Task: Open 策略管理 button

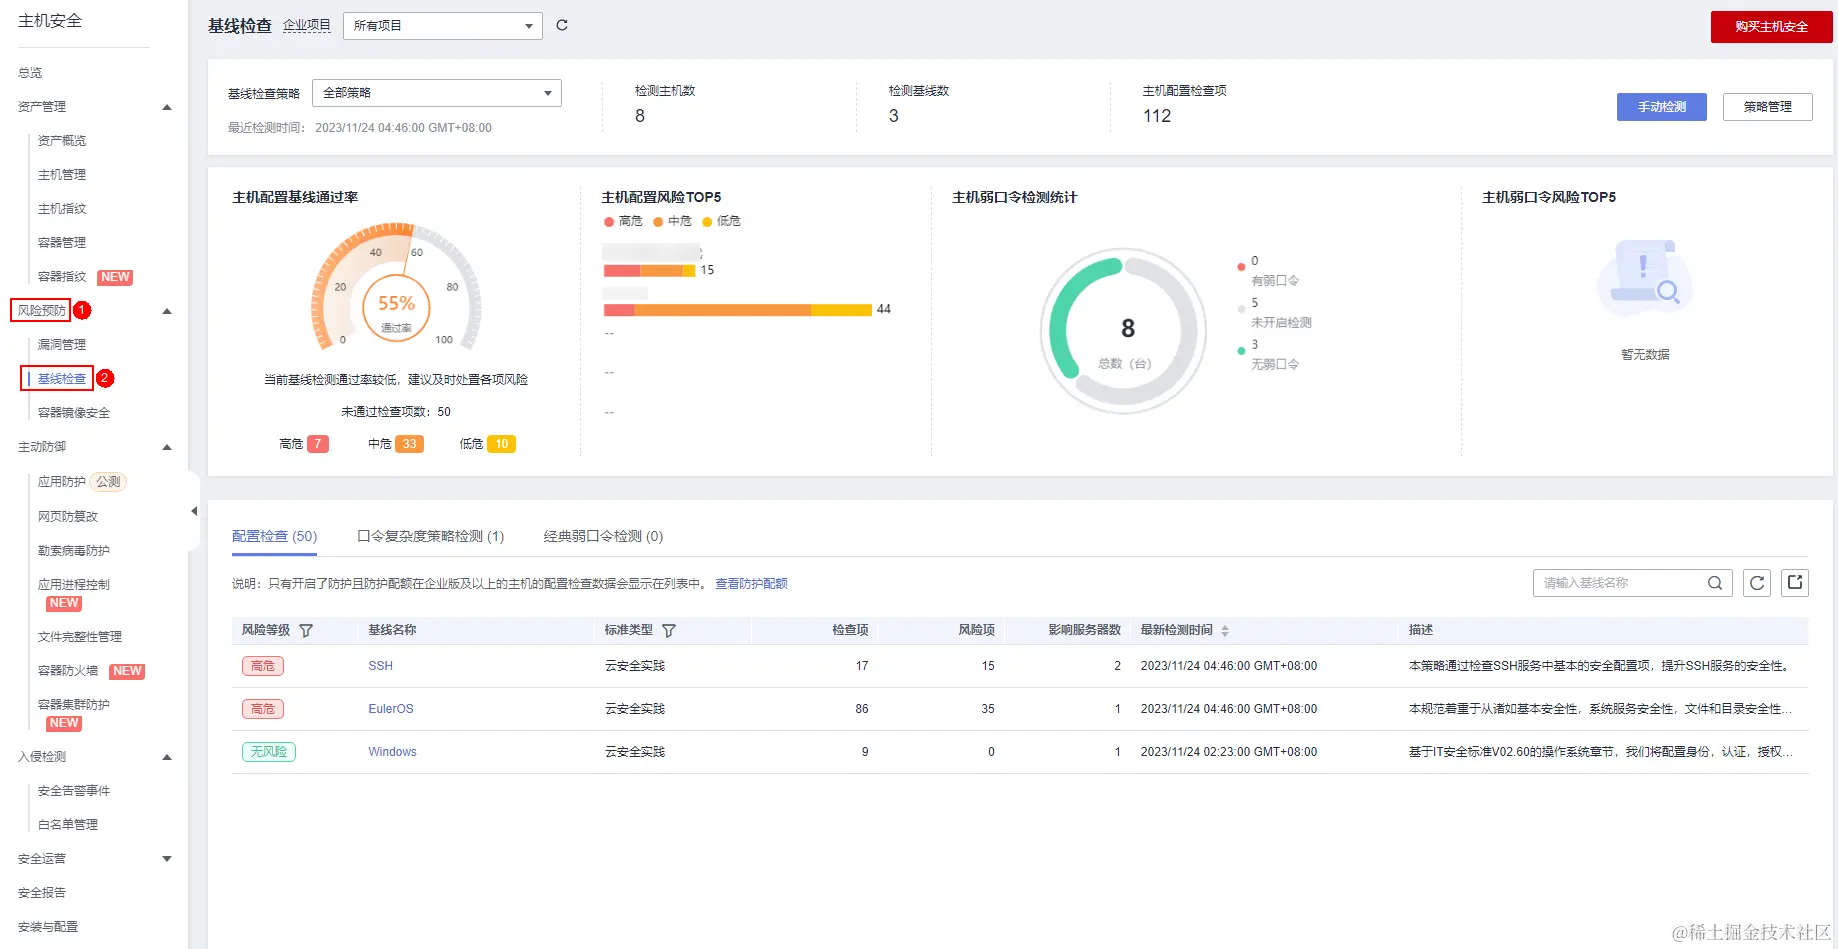Action: point(1767,107)
